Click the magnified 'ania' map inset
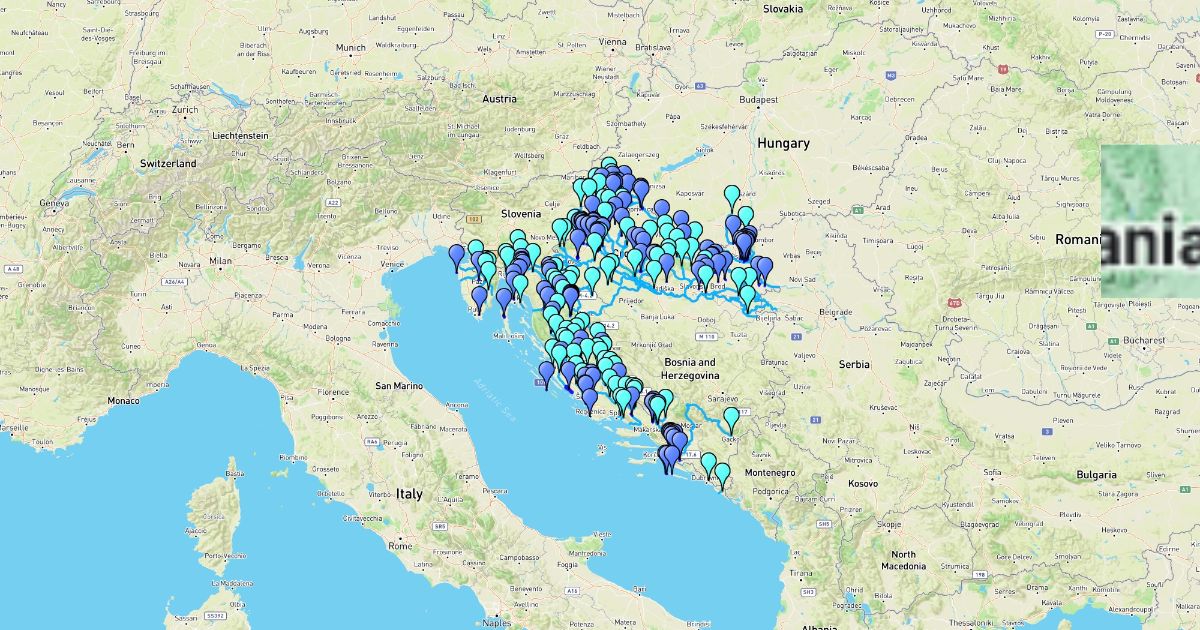The width and height of the screenshot is (1200, 630). (x=1150, y=221)
